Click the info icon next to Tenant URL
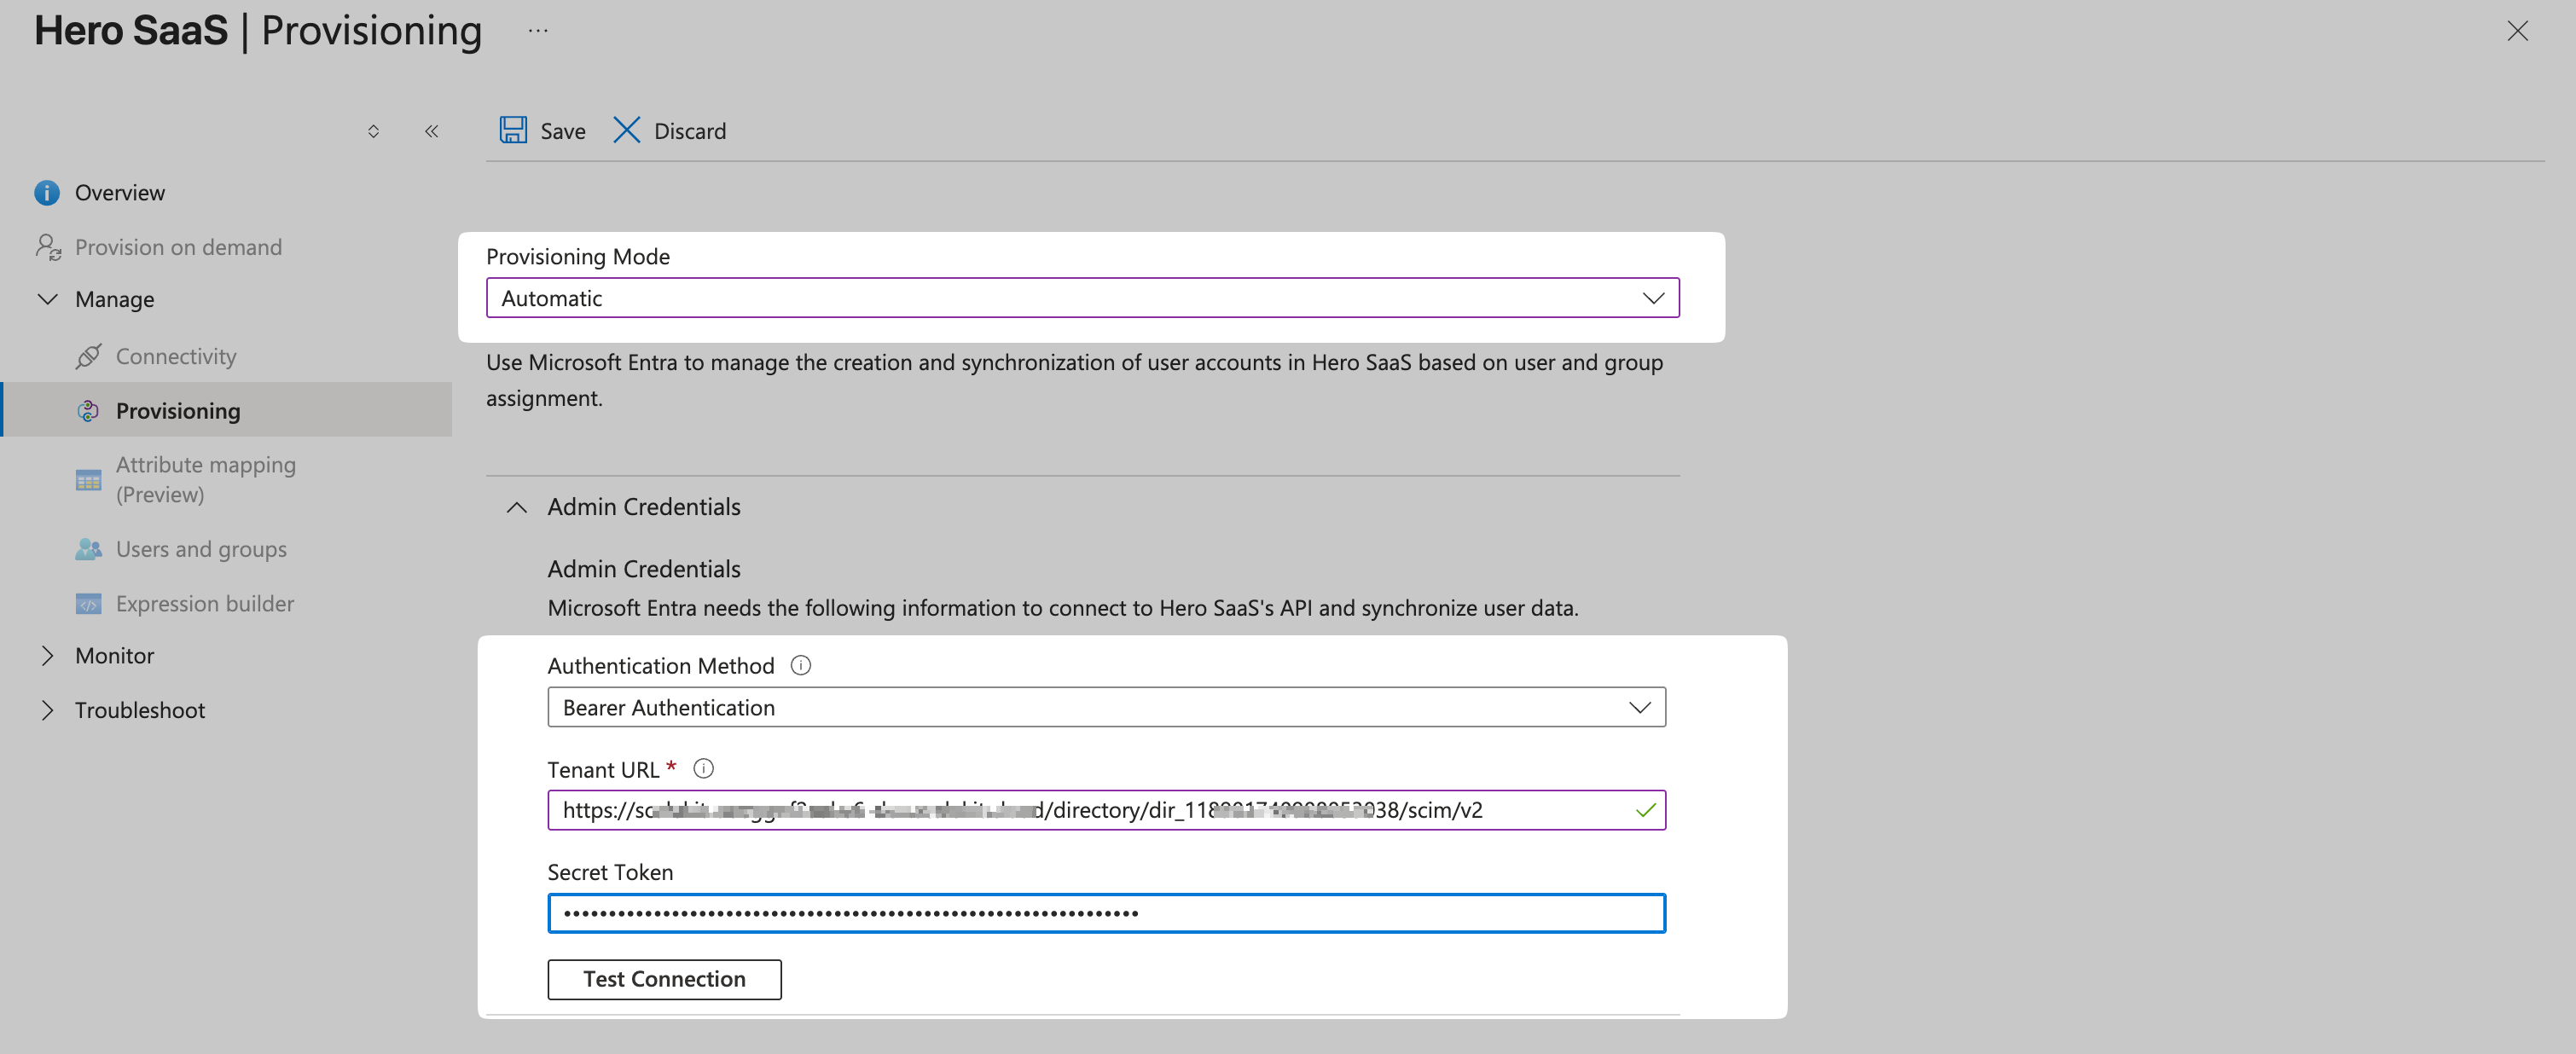The width and height of the screenshot is (2576, 1054). (x=704, y=768)
